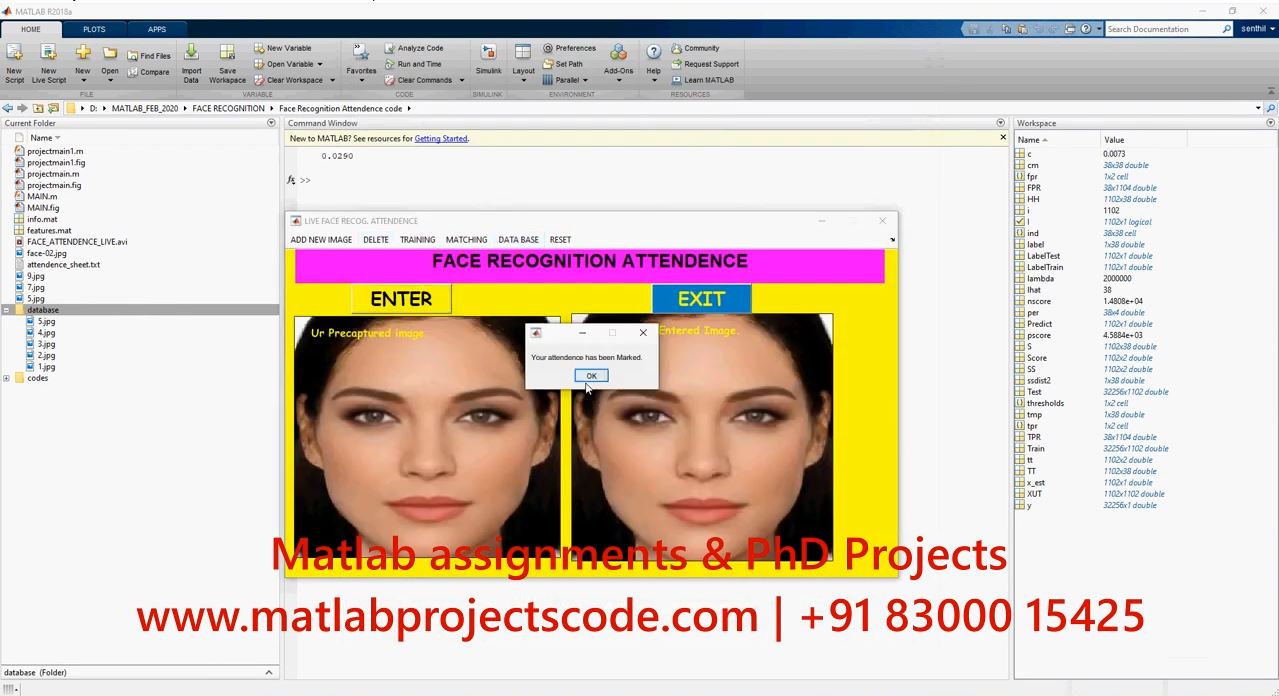
Task: Open the DATA BASE menu in attendance window
Action: click(518, 240)
